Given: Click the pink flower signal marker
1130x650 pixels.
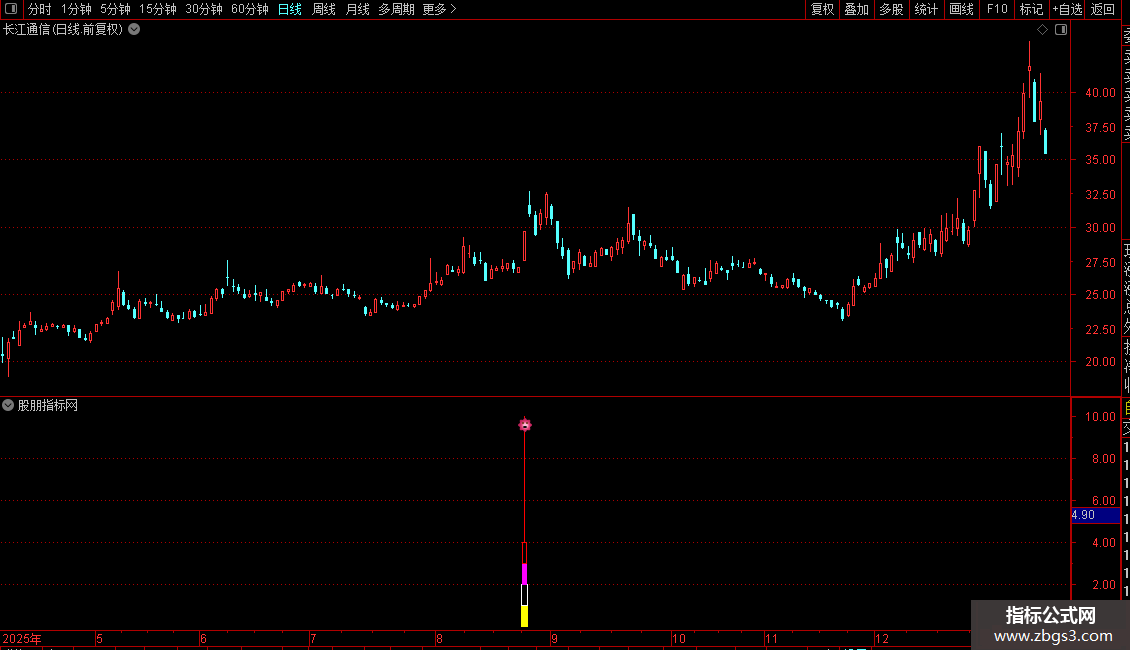Looking at the screenshot, I should [x=525, y=424].
